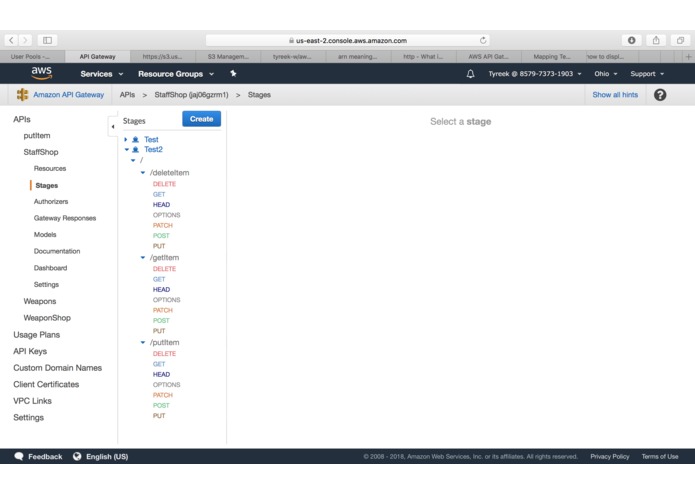Open Custom Domain Names in sidebar
The width and height of the screenshot is (695, 494).
[57, 368]
